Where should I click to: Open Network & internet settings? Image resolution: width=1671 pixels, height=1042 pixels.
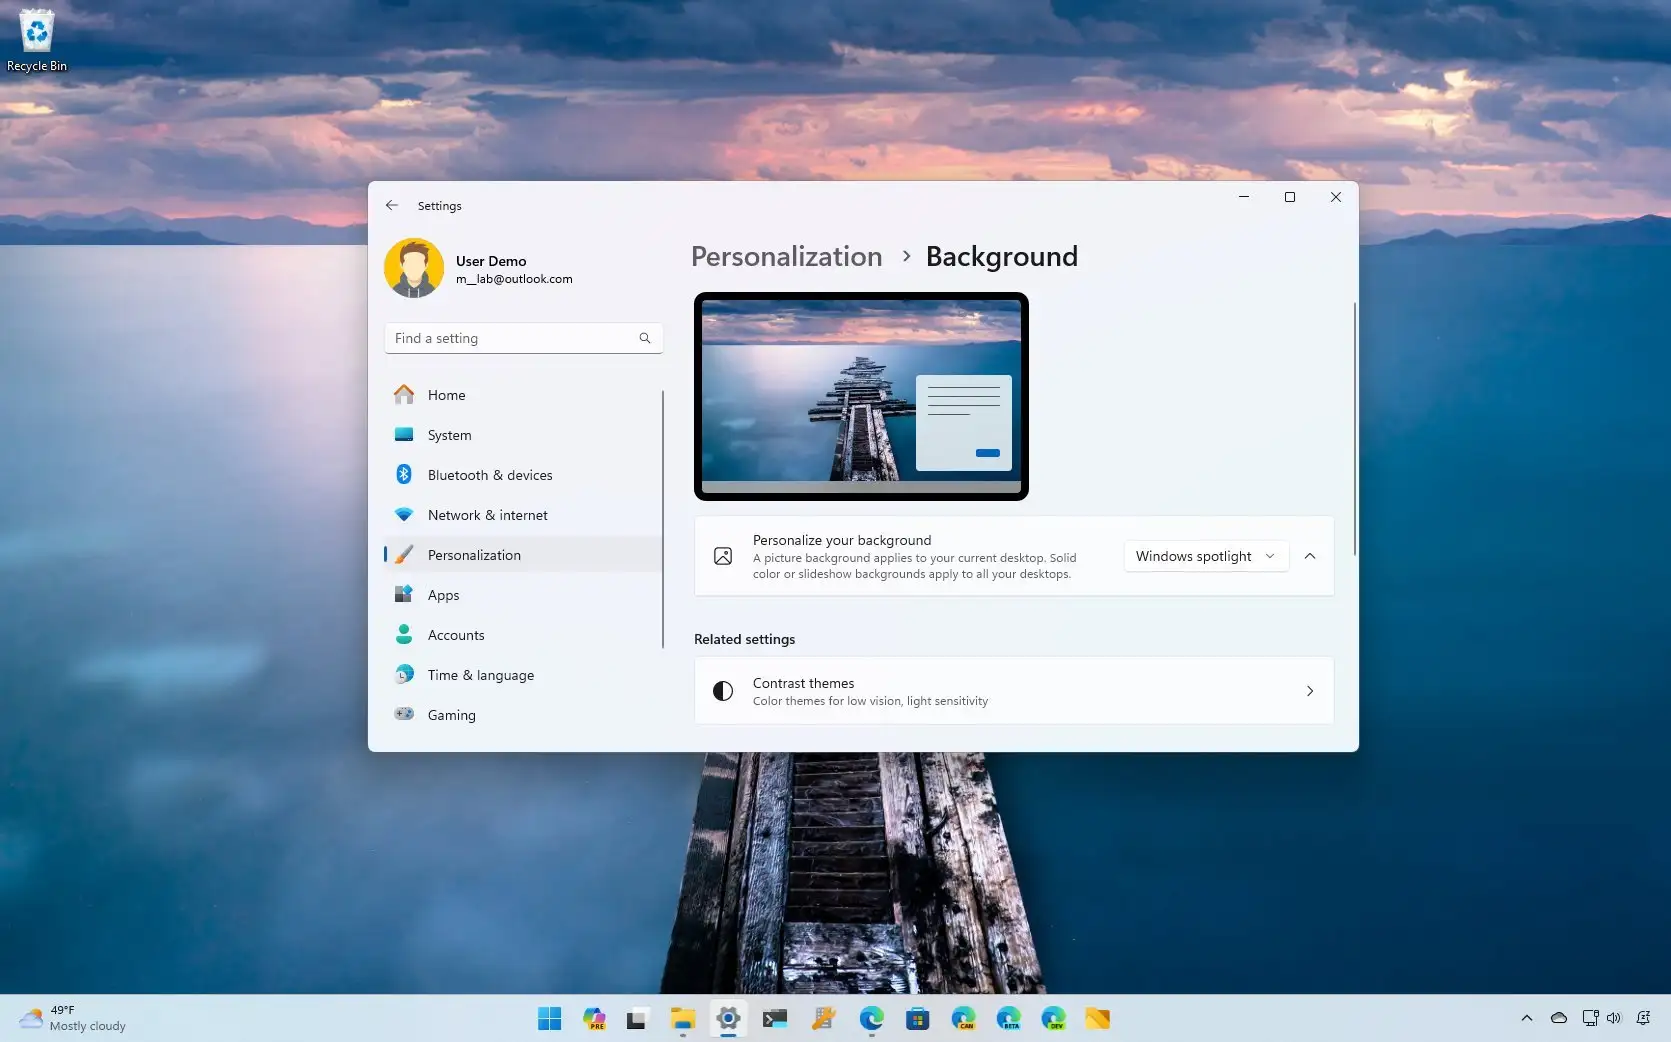(x=487, y=515)
